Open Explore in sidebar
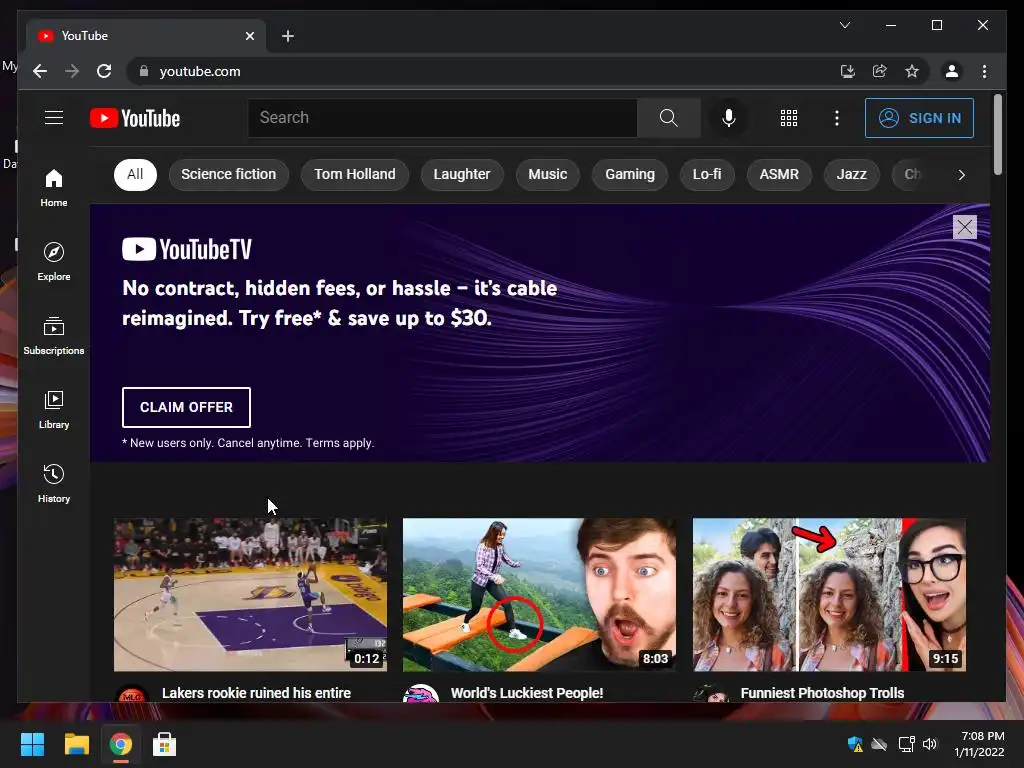 tap(54, 262)
